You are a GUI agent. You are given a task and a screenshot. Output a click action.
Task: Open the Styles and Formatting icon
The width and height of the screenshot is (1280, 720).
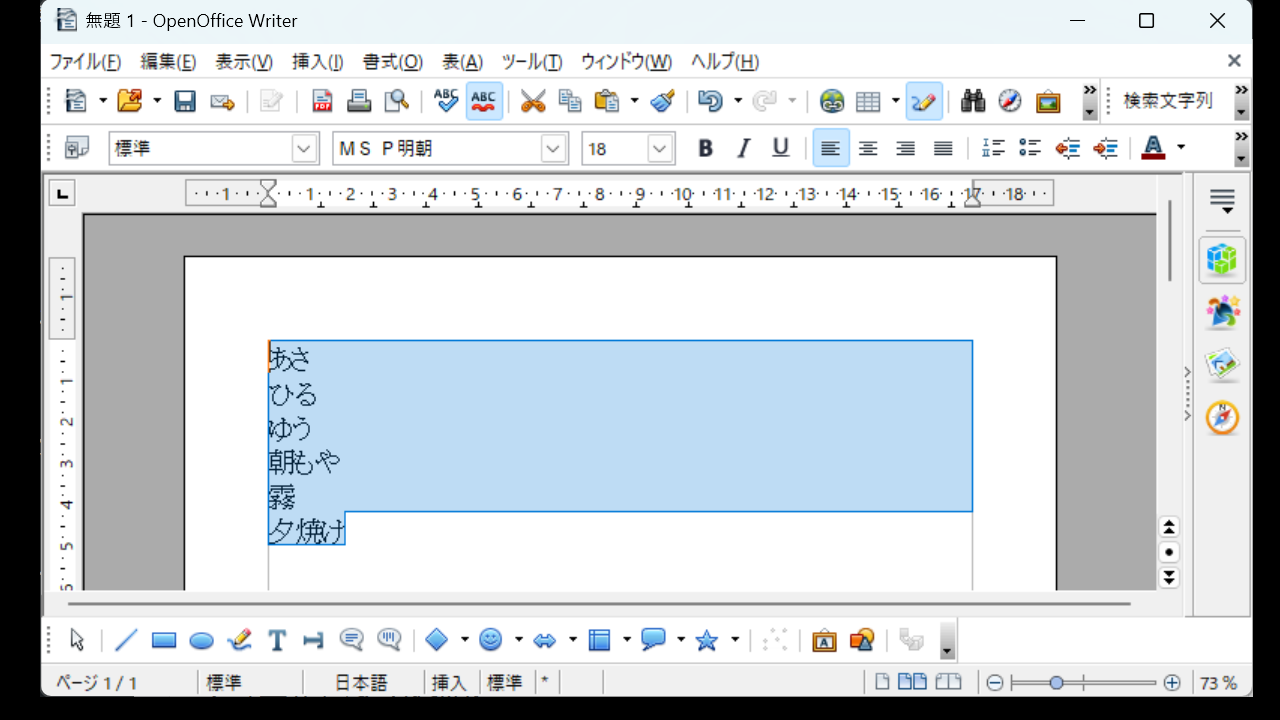click(76, 148)
